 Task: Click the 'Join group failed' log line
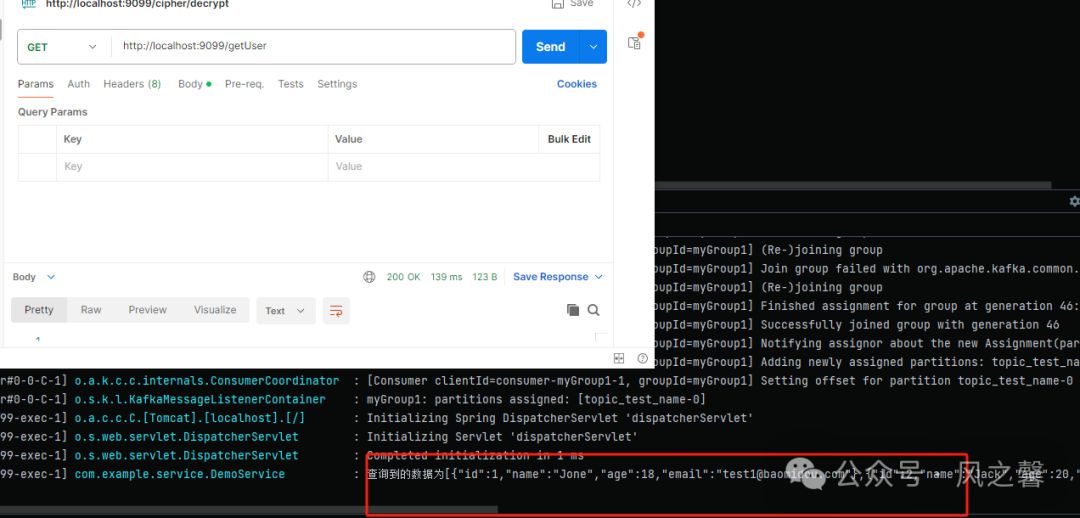click(x=920, y=269)
